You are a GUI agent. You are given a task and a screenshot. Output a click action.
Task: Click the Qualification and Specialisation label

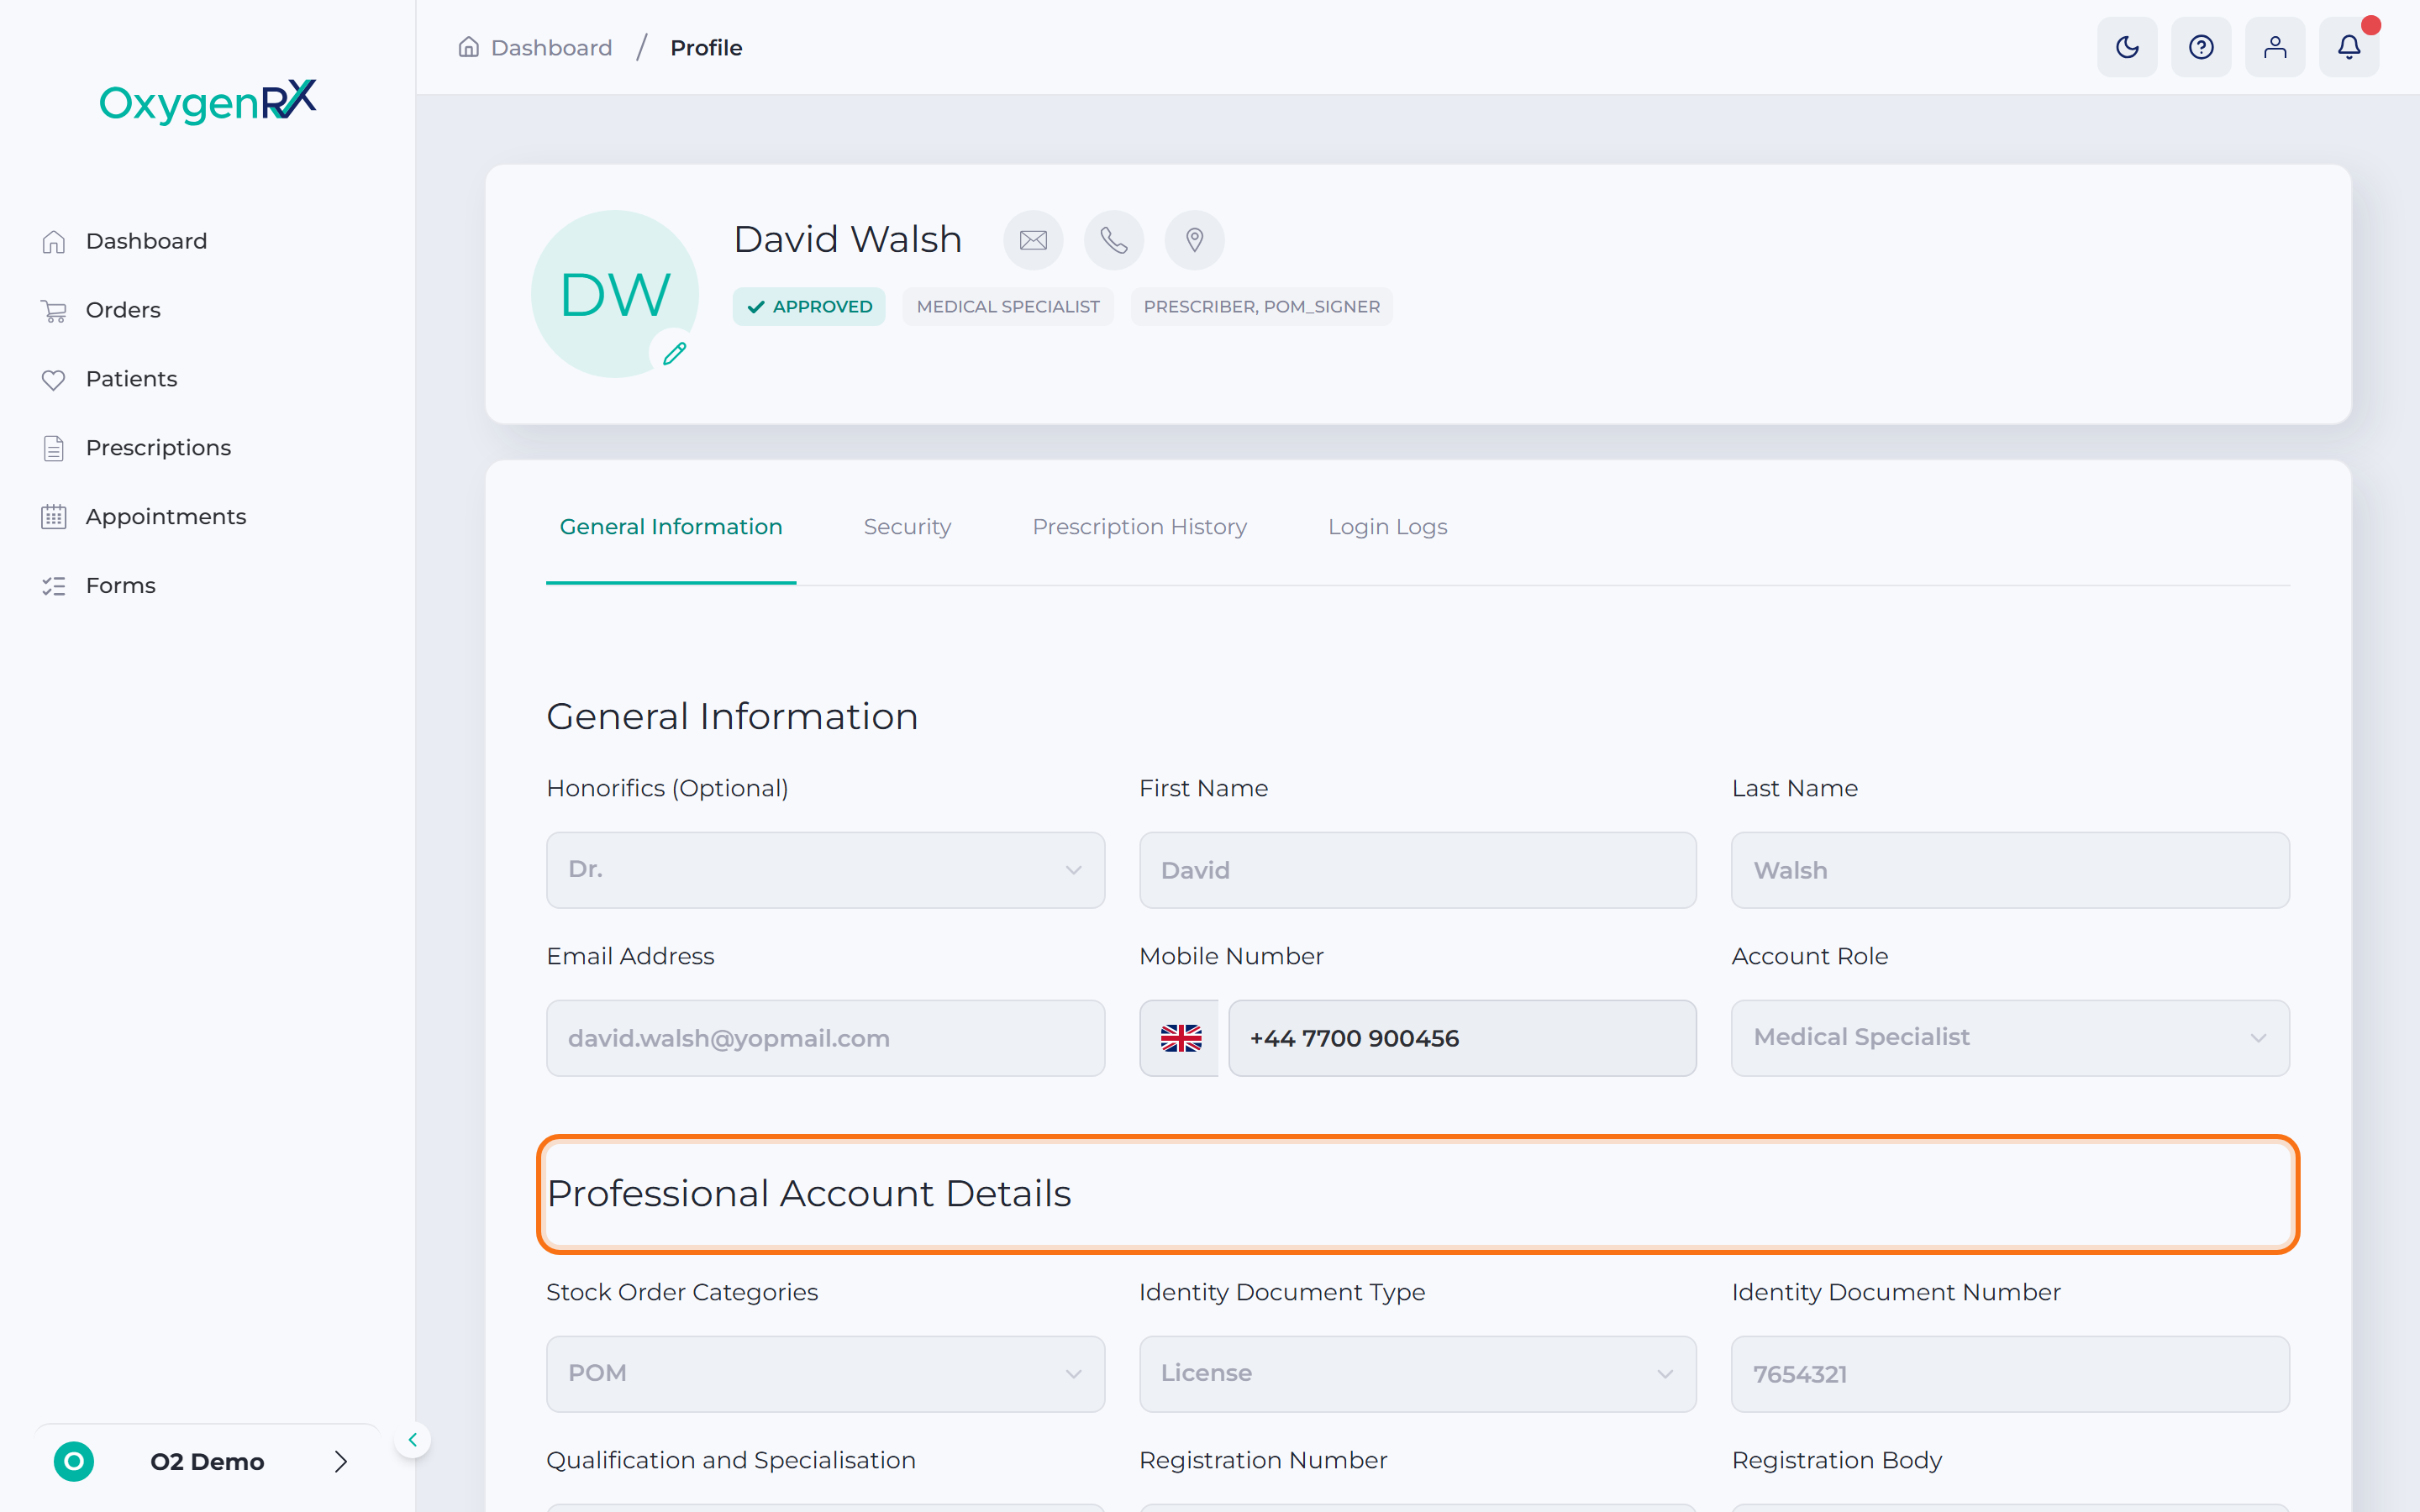(x=731, y=1460)
